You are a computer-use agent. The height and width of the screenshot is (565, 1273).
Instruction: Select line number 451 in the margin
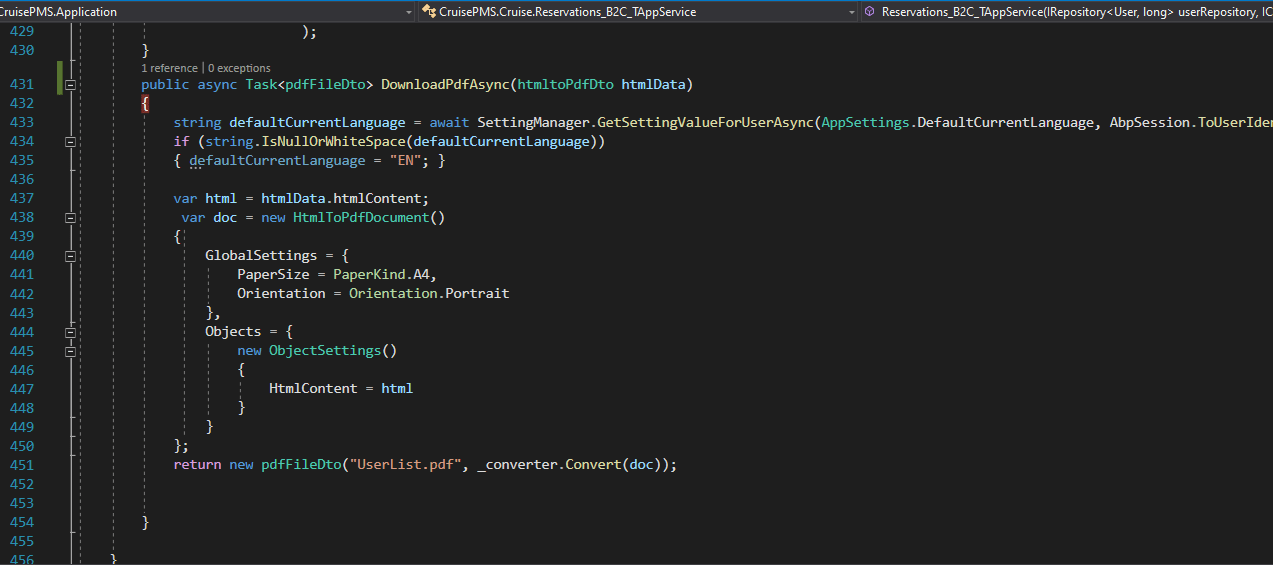coord(21,465)
